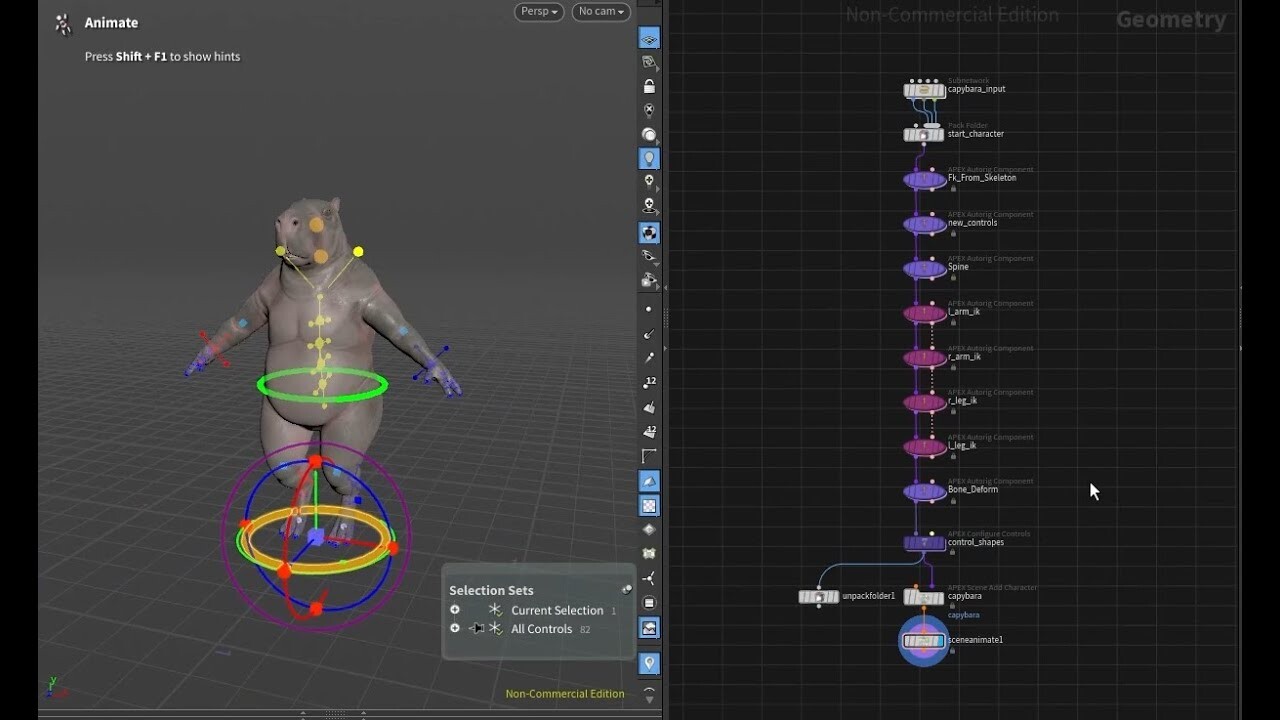Select the sceneanimate1 node
This screenshot has height=720, width=1280.
922,640
